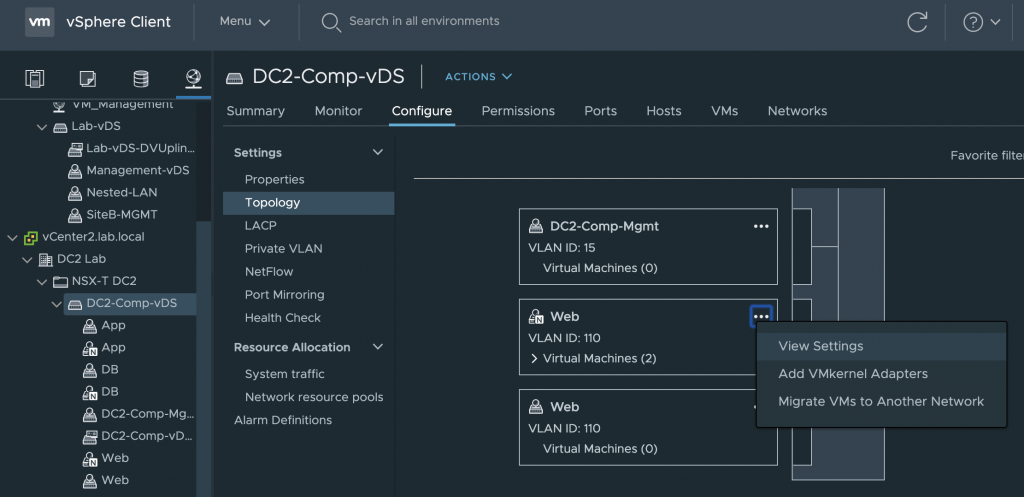
Task: Switch to Storage inventory icon
Action: point(140,79)
